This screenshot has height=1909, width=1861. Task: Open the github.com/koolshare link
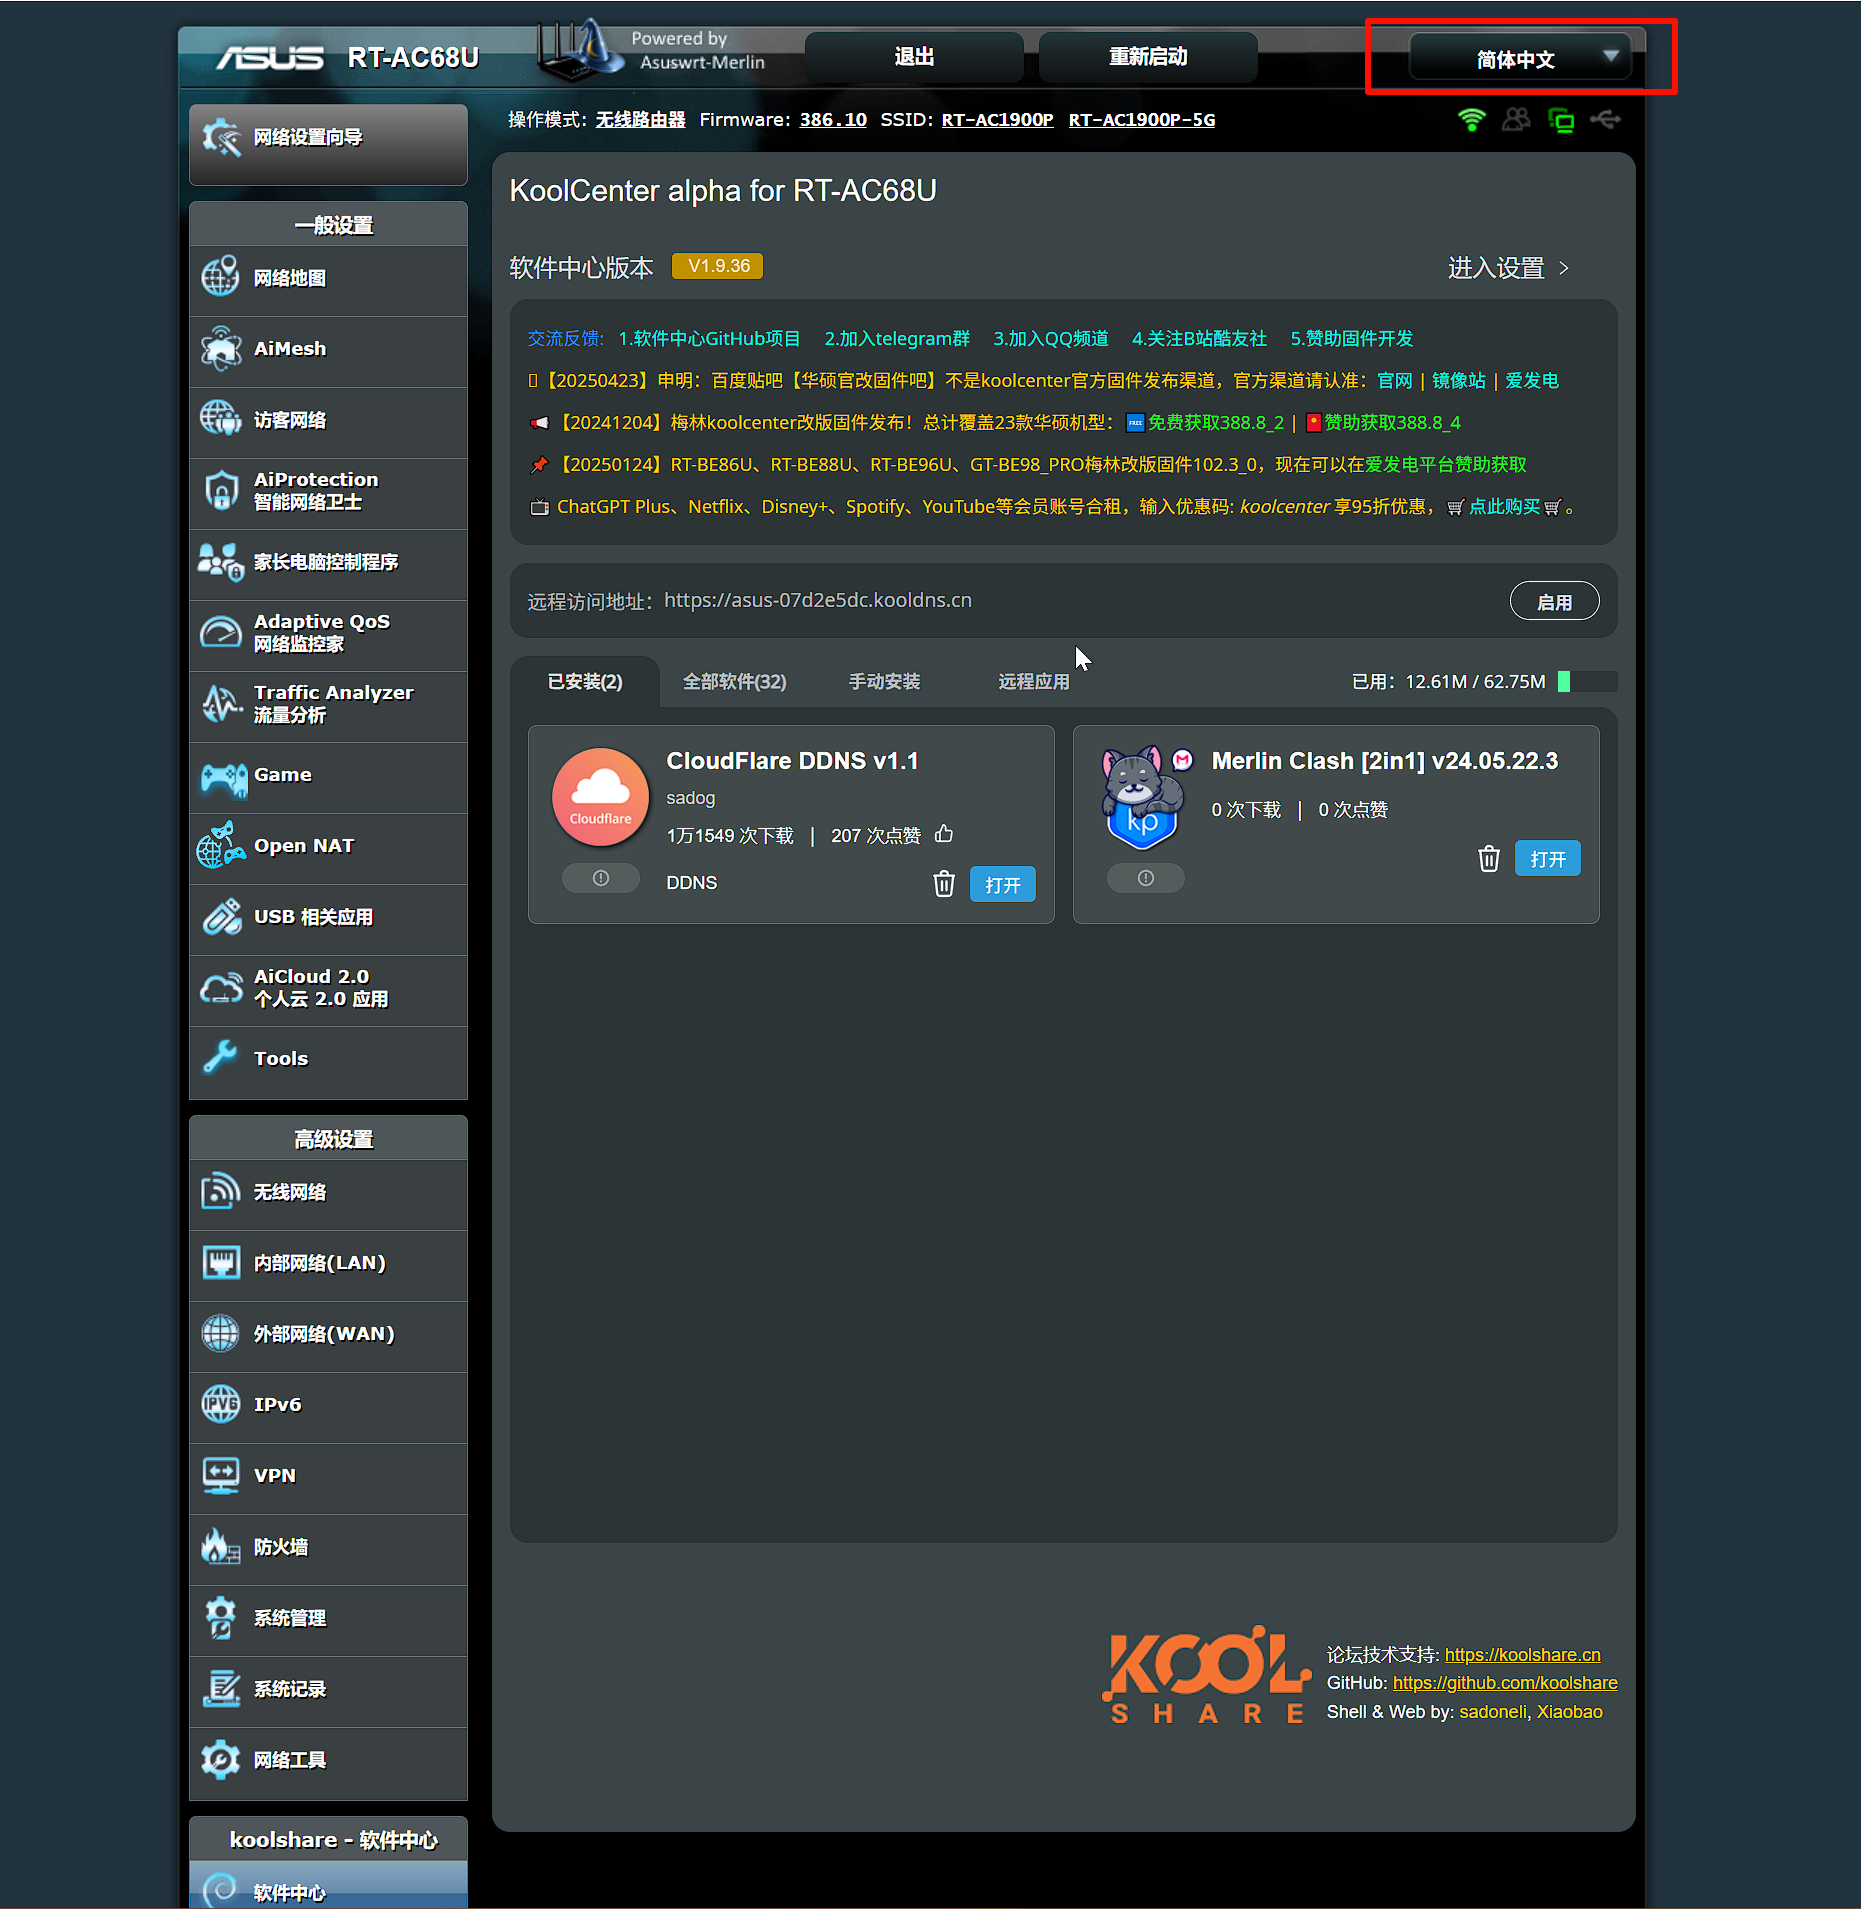pyautogui.click(x=1505, y=1683)
